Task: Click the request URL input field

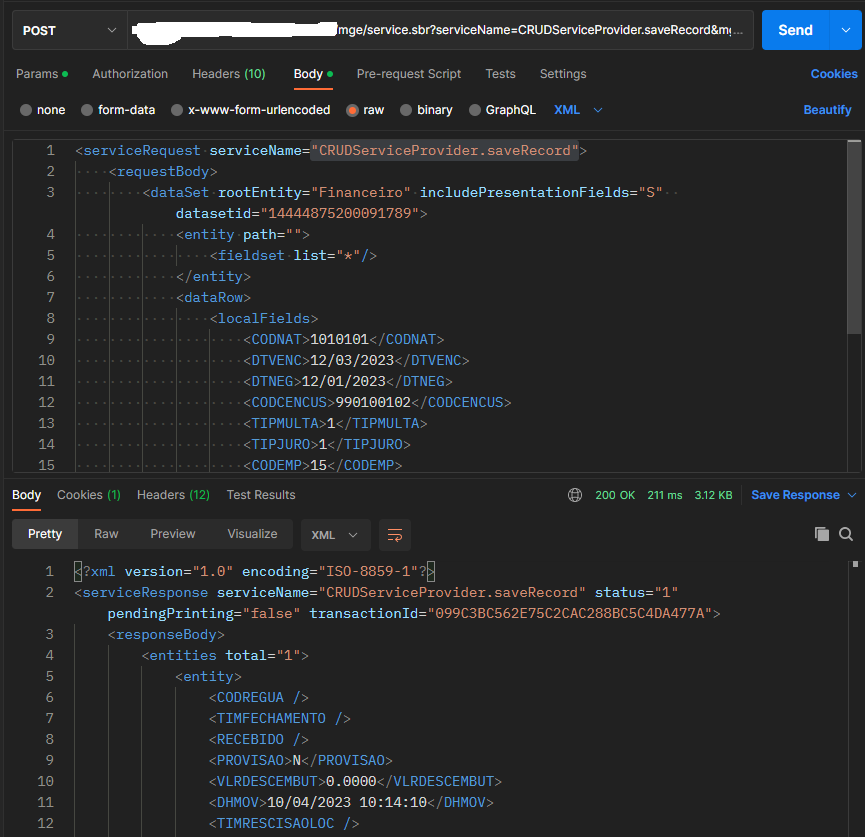Action: pos(540,30)
